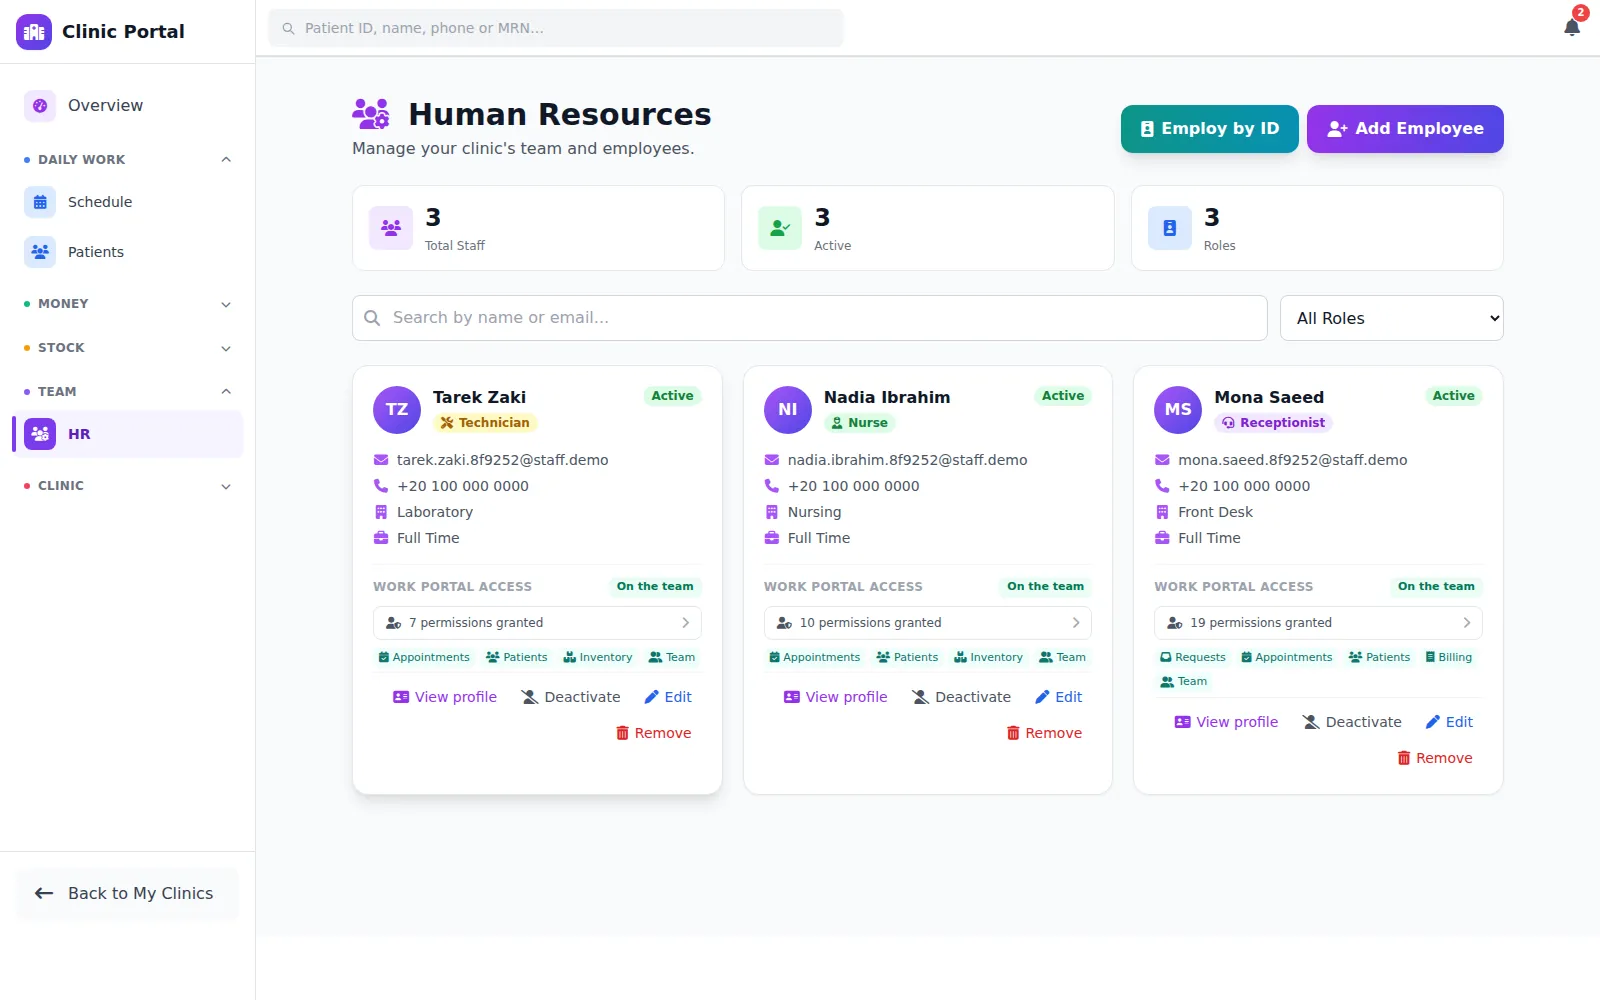Click Tarek Zaki's email envelope icon
Viewport: 1600px width, 1000px height.
pos(381,460)
